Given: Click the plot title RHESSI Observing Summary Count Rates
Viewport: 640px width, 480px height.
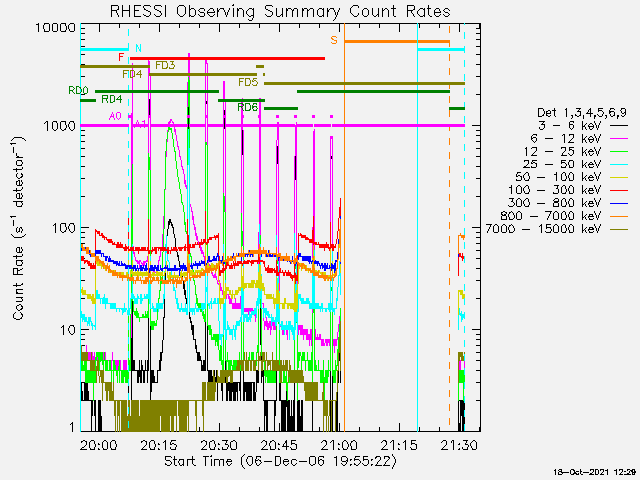Looking at the screenshot, I should (x=280, y=11).
